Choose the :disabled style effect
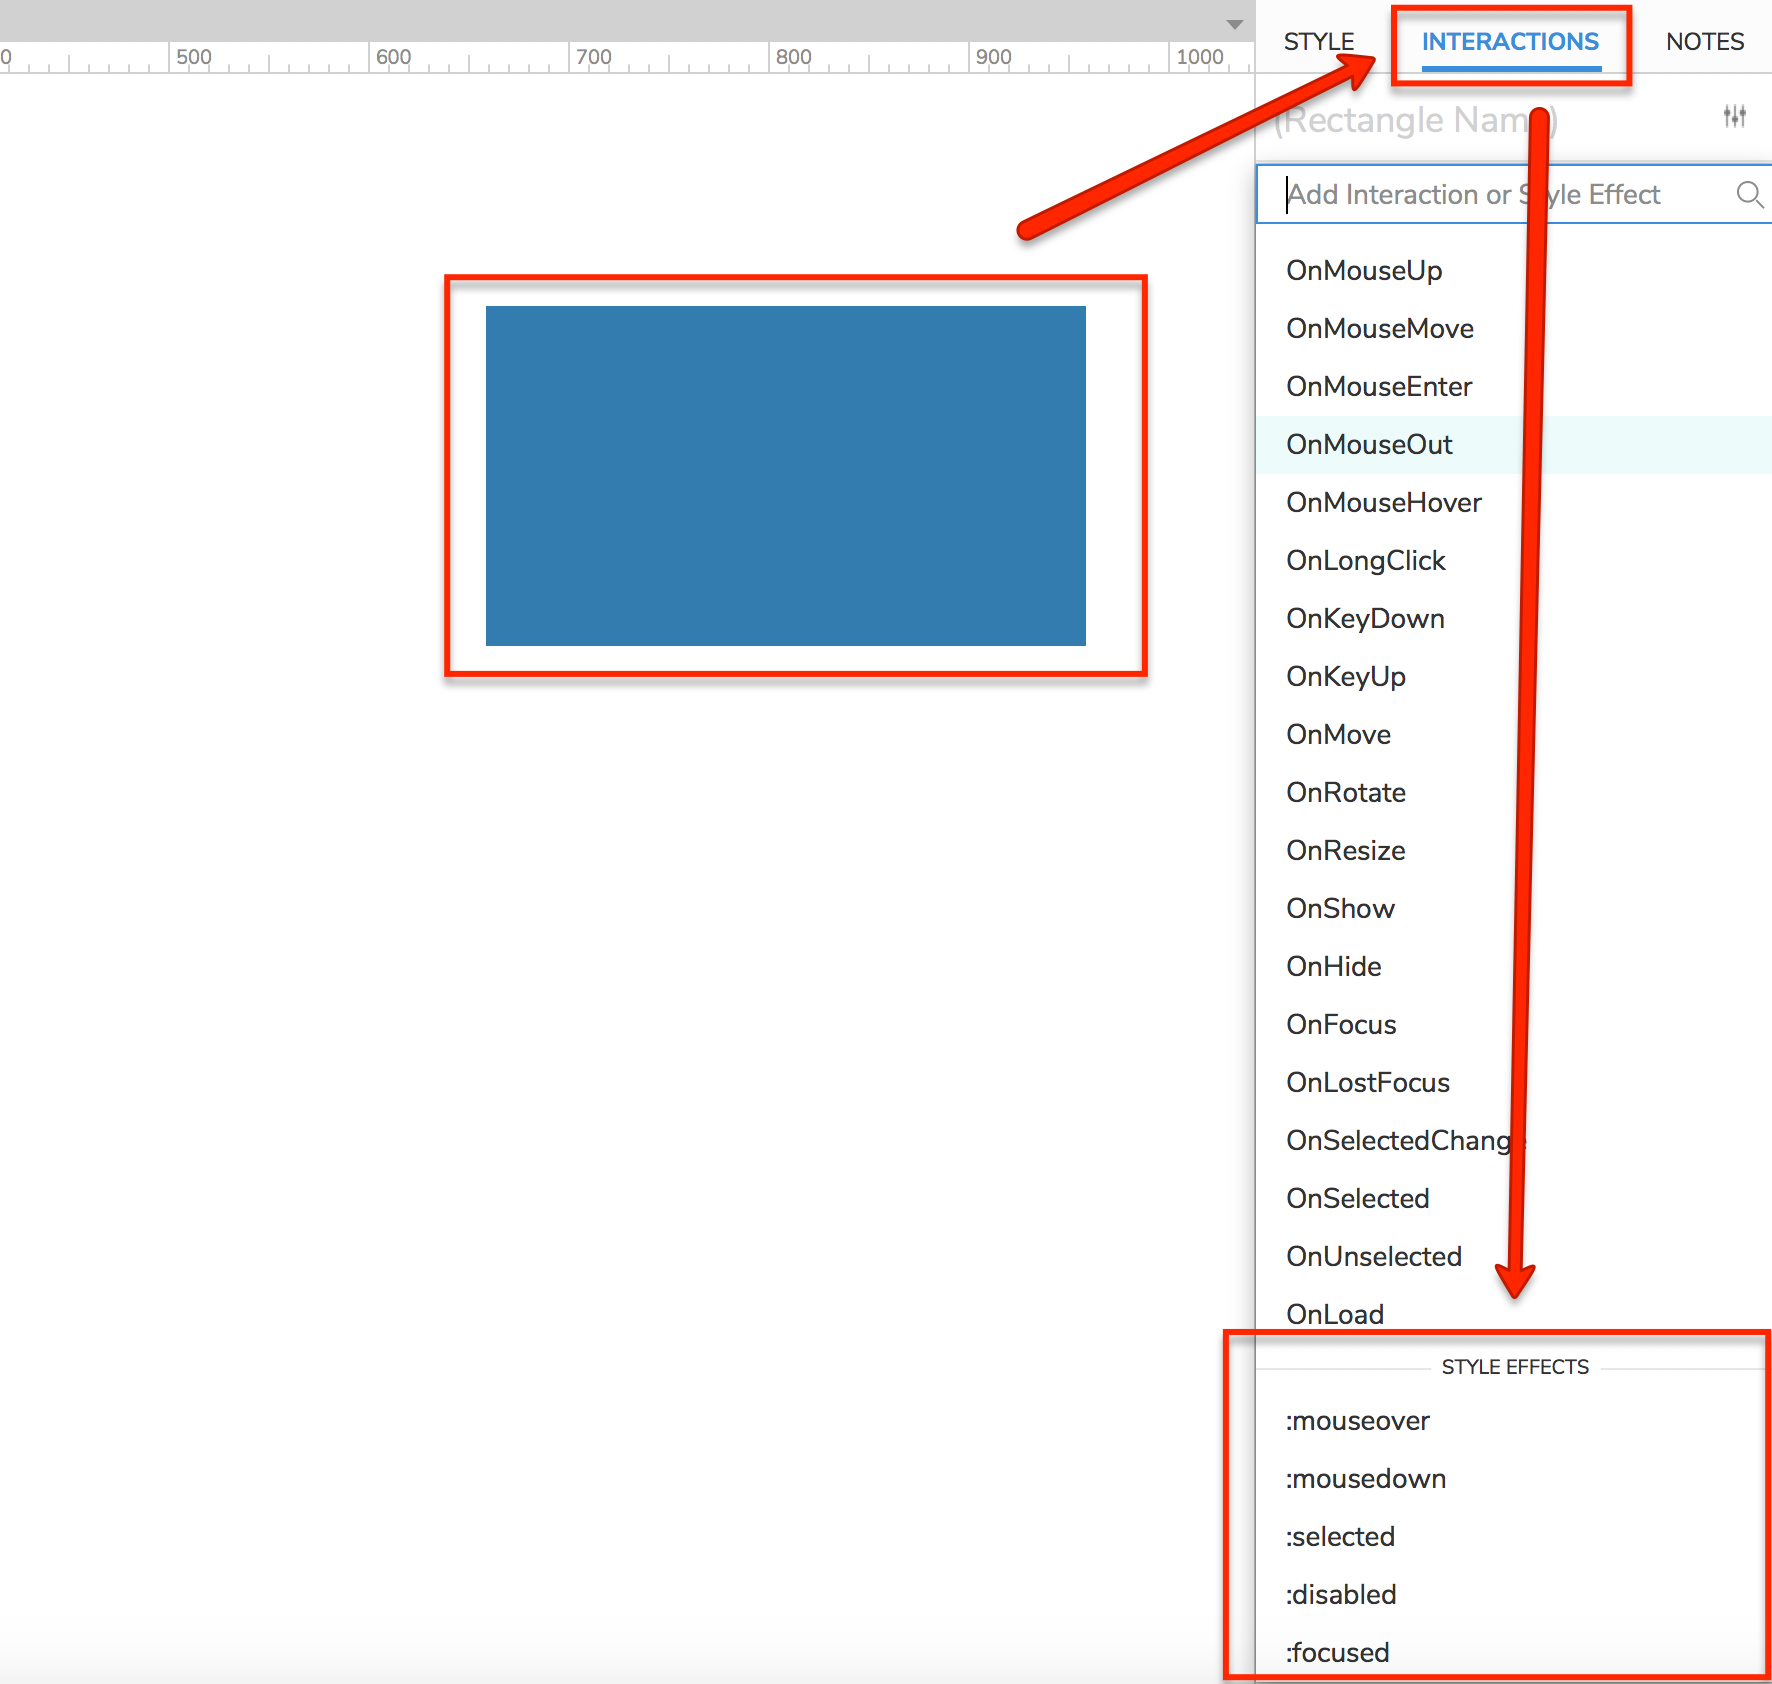This screenshot has width=1772, height=1684. point(1341,1595)
